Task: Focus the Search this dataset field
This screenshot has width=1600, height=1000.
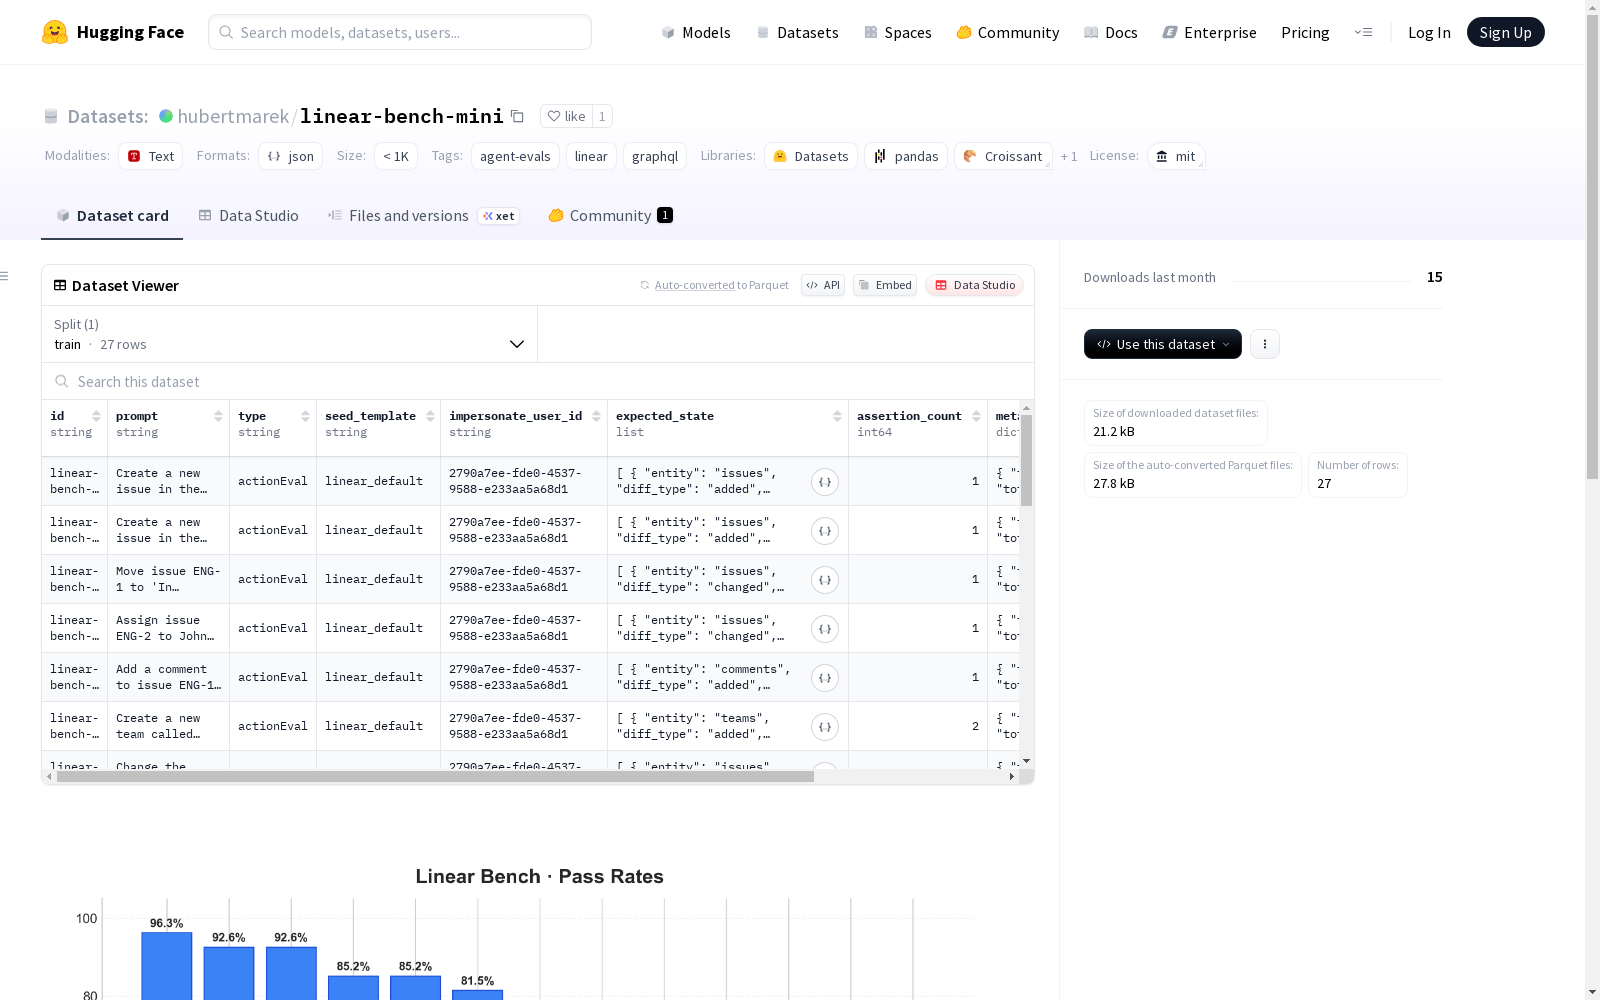Action: (538, 382)
